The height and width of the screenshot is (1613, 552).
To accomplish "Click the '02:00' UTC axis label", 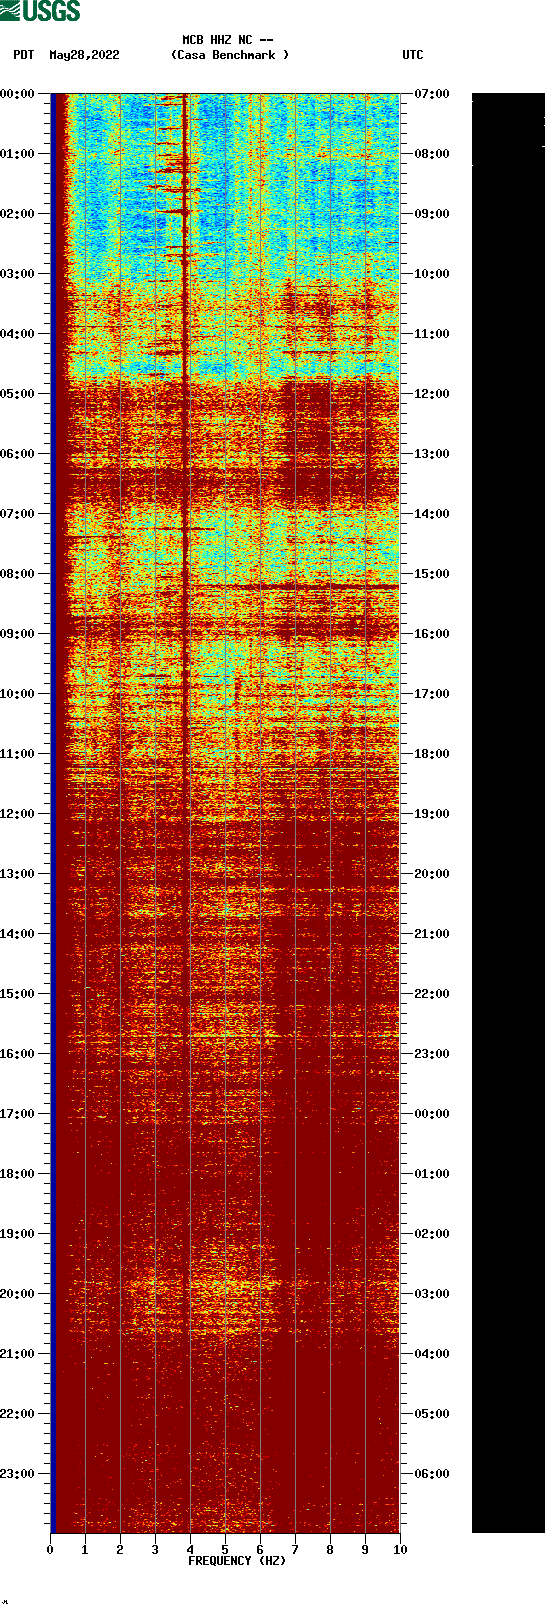I will pos(432,1234).
